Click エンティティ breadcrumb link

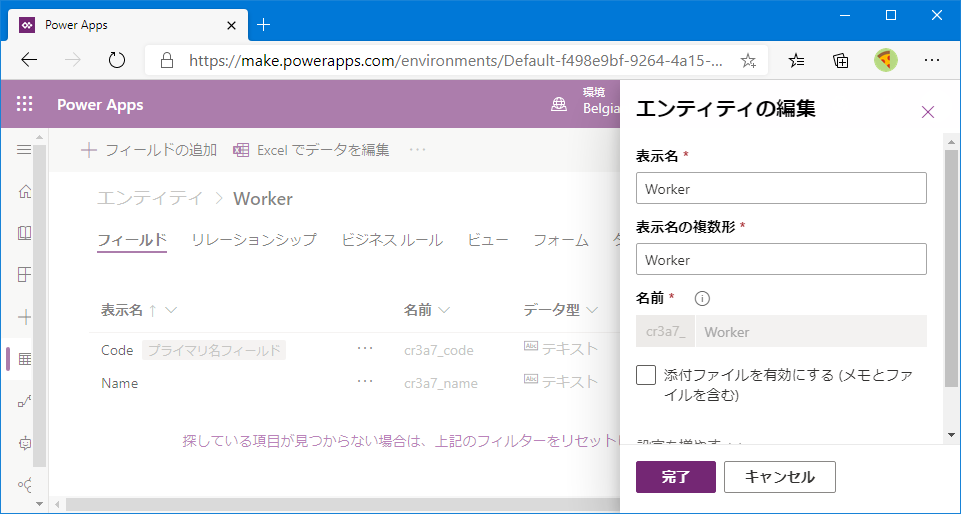point(150,198)
